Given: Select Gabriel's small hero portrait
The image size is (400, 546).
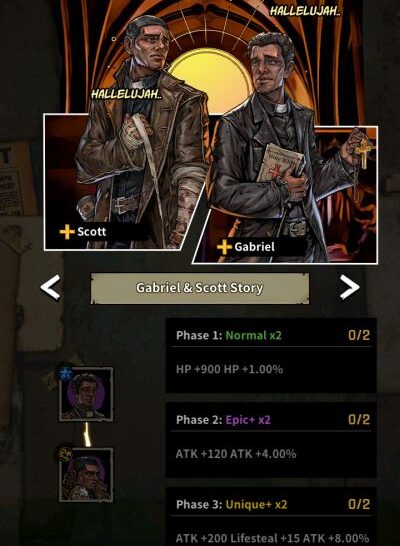Looking at the screenshot, I should [x=86, y=394].
